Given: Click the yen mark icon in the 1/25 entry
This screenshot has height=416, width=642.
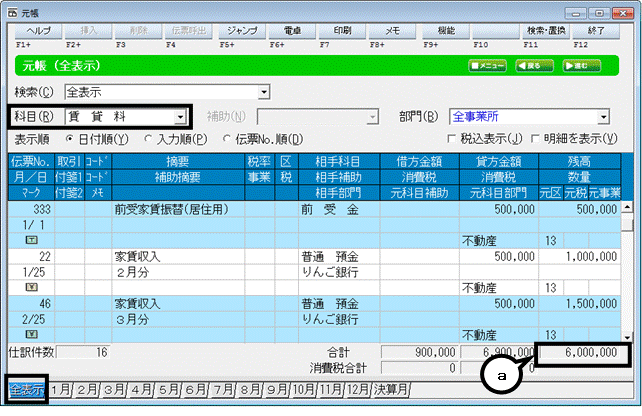Looking at the screenshot, I should pyautogui.click(x=32, y=287).
